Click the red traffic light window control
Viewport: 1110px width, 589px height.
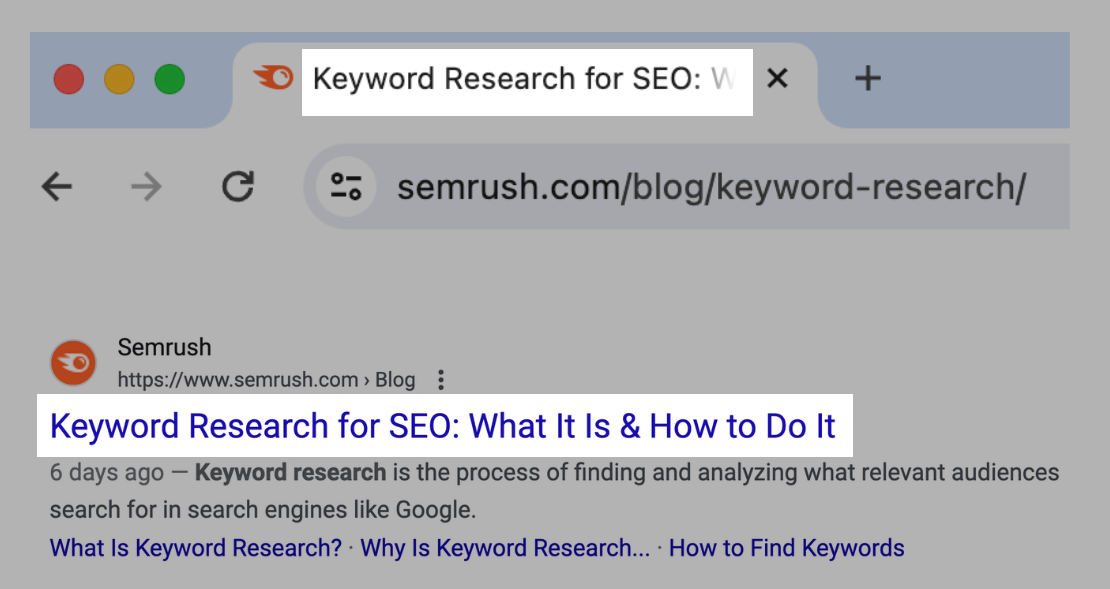click(x=69, y=79)
